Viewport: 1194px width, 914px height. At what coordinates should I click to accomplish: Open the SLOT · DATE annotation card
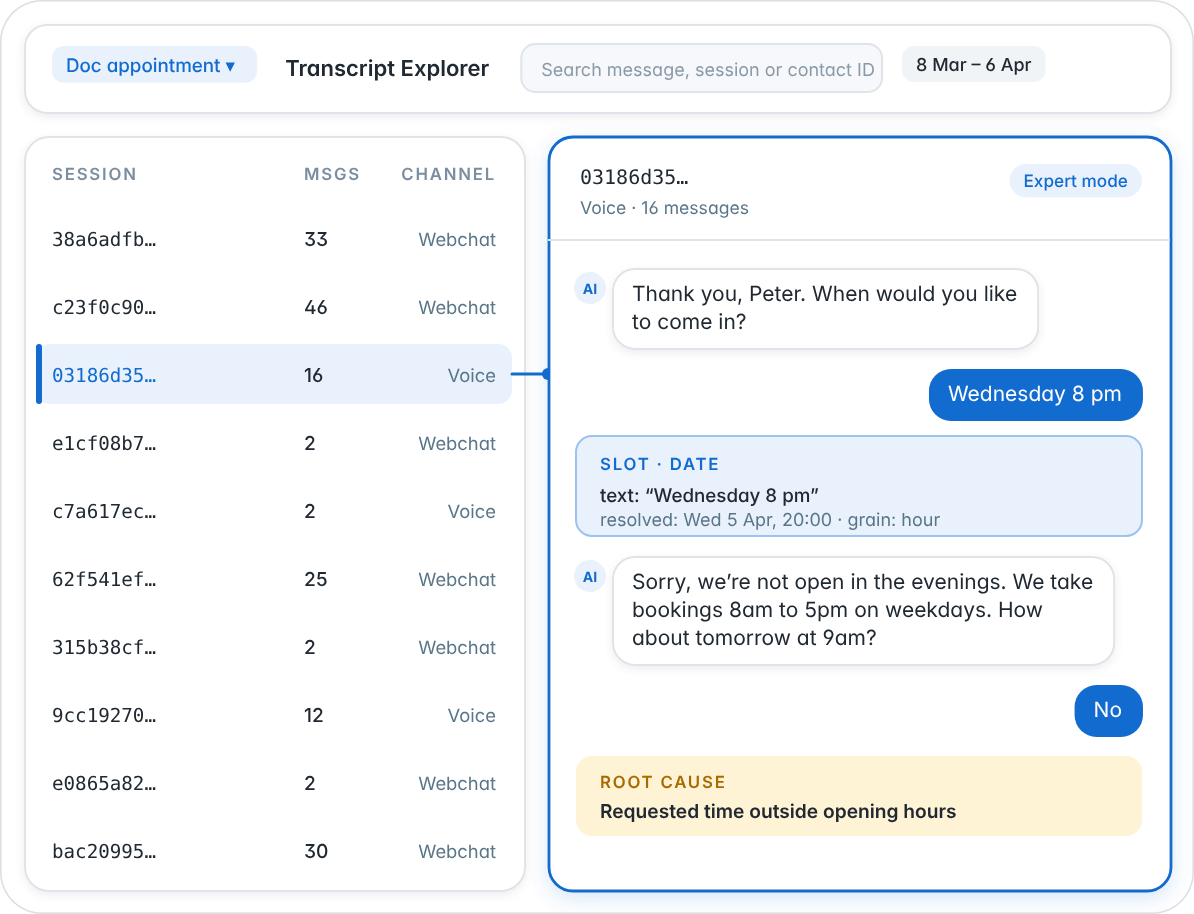tap(859, 486)
